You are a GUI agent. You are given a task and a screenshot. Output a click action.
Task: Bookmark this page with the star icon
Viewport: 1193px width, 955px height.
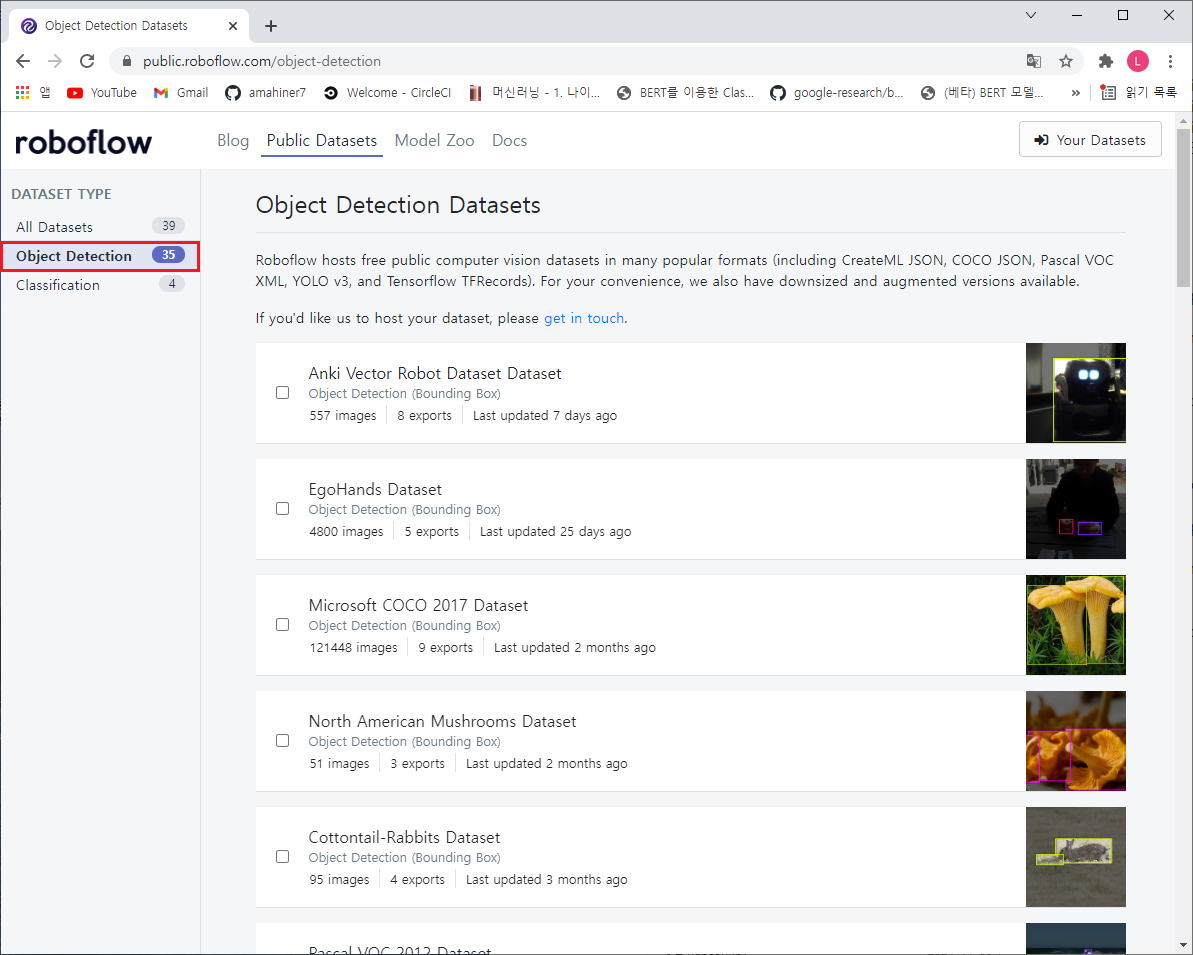pos(1066,61)
